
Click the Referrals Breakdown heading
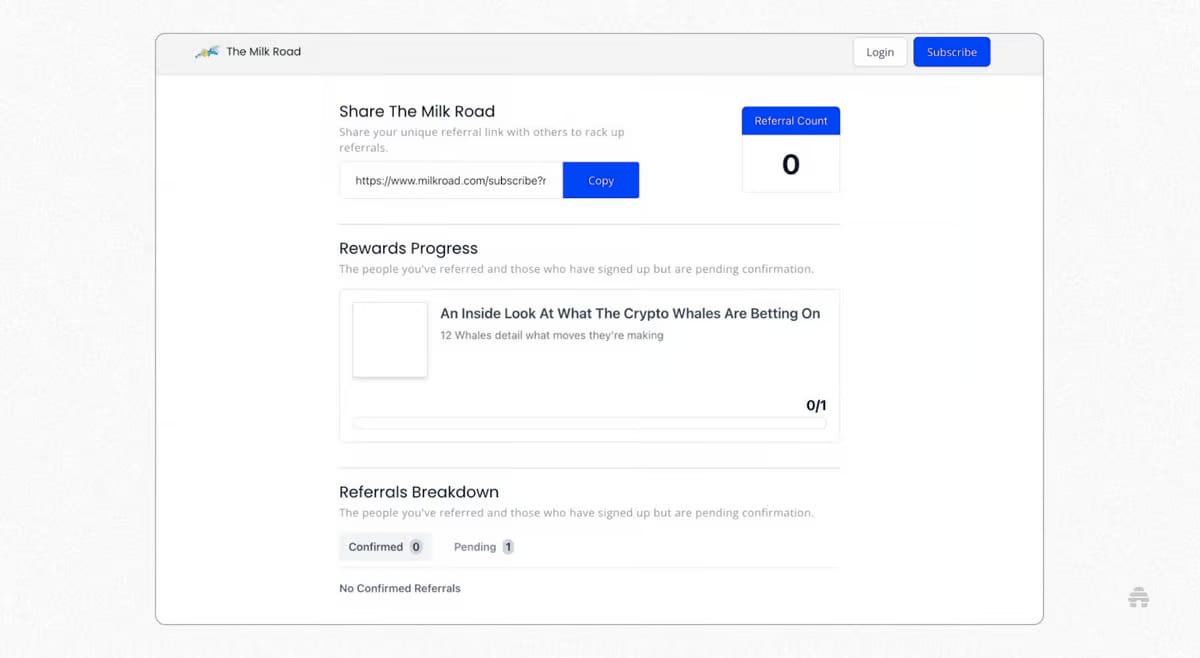point(419,491)
